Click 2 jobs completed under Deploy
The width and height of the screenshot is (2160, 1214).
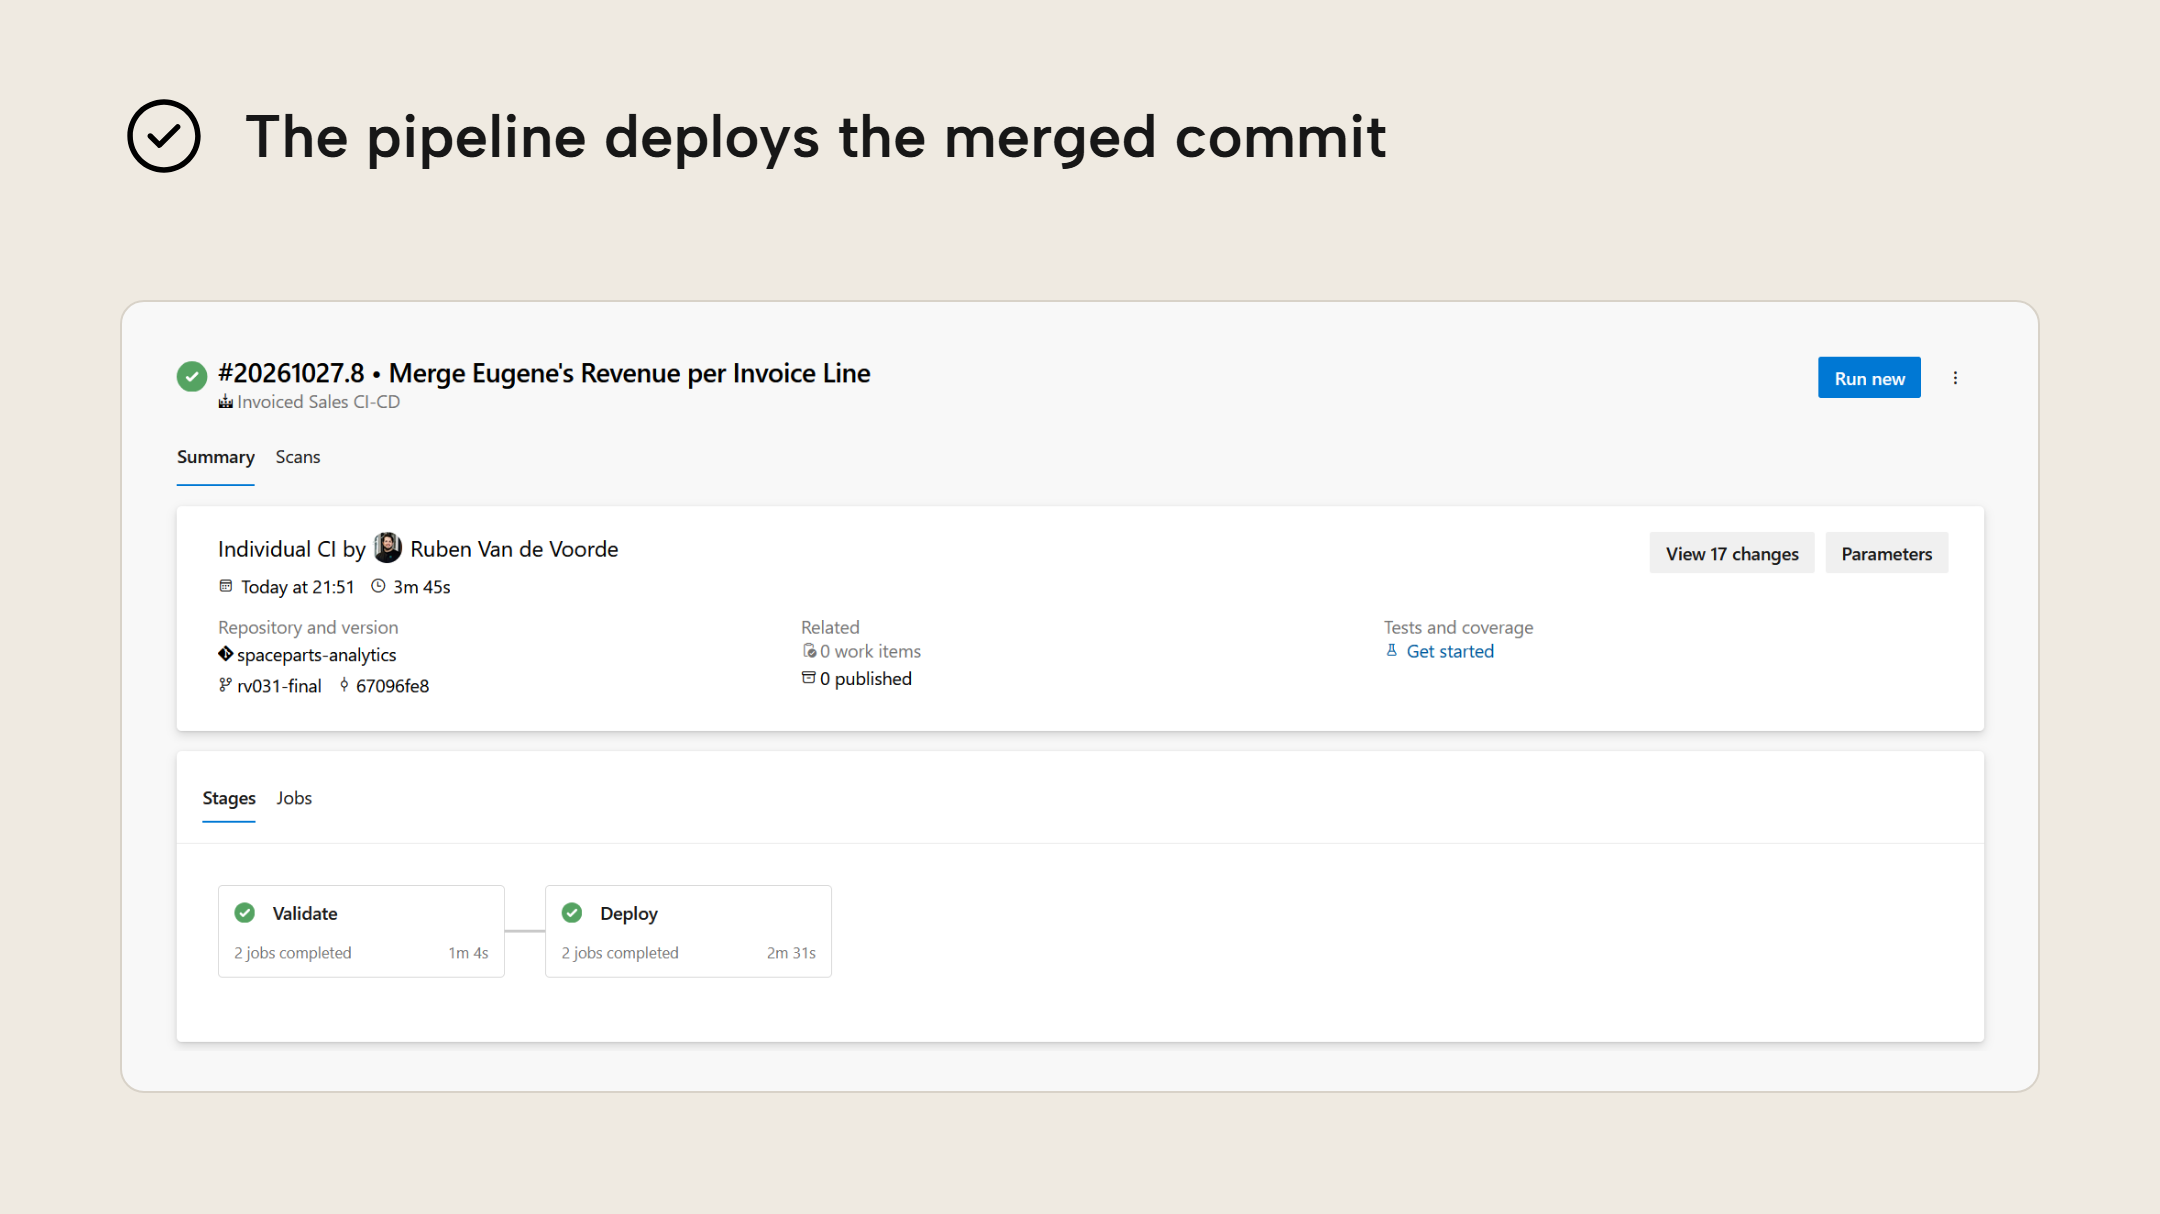[620, 953]
